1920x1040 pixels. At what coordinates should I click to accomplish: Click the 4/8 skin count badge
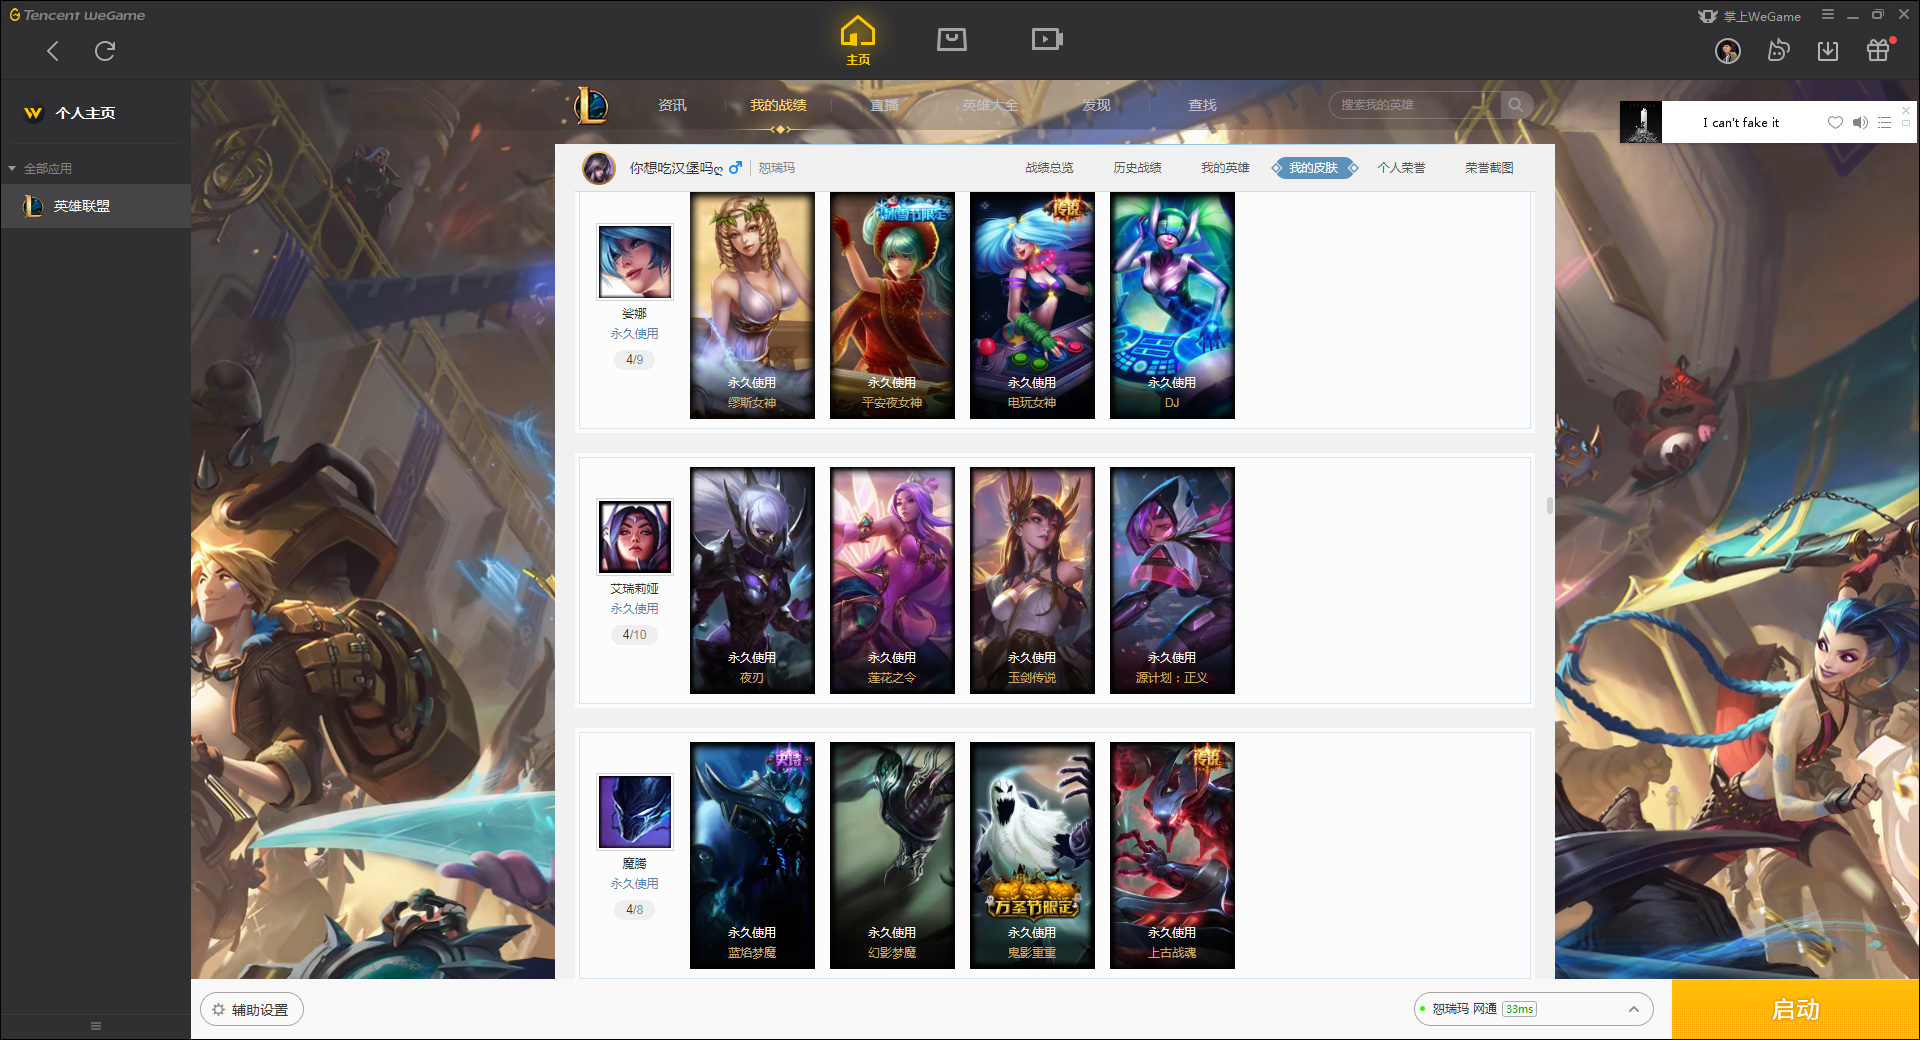coord(635,910)
